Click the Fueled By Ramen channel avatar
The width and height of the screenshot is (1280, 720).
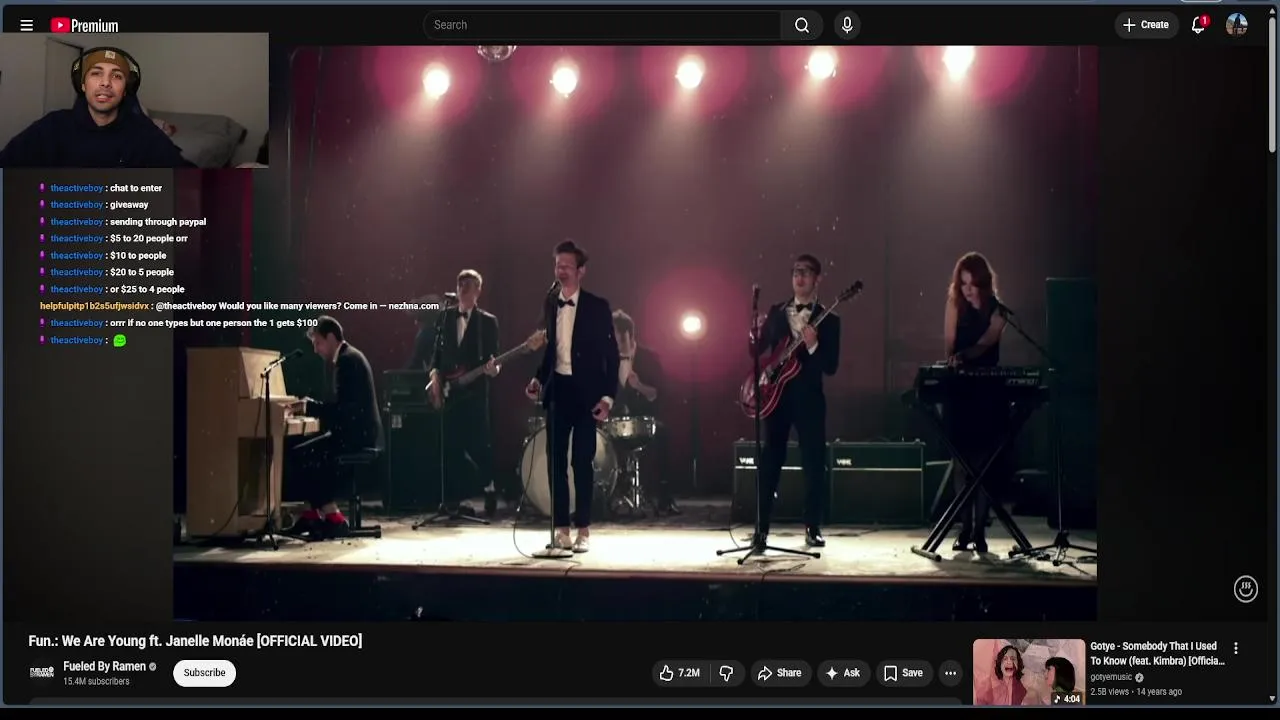point(41,673)
